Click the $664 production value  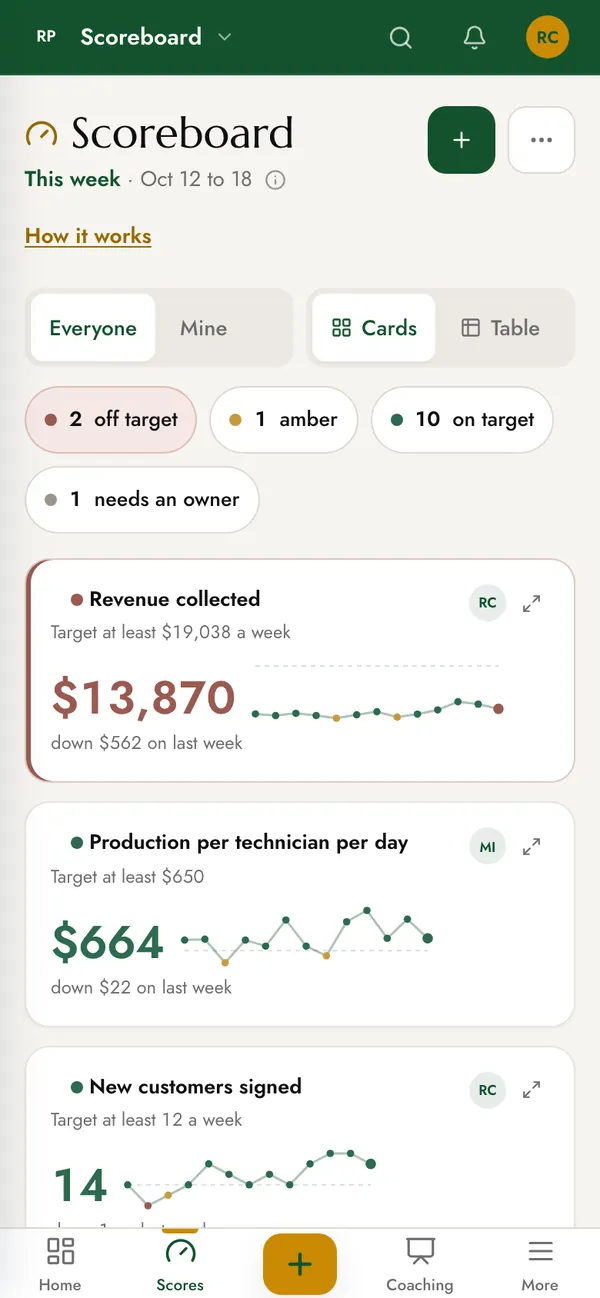point(108,942)
